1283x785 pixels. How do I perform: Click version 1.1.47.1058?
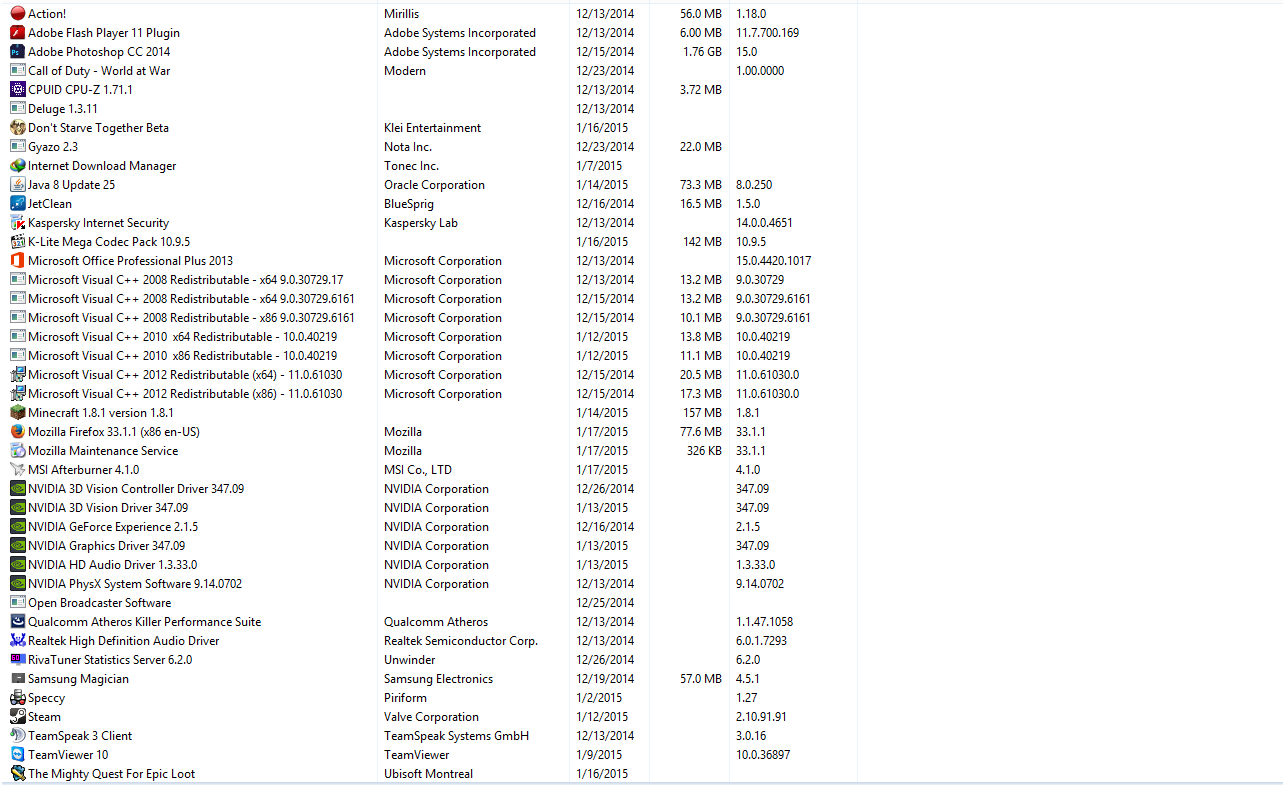(764, 622)
